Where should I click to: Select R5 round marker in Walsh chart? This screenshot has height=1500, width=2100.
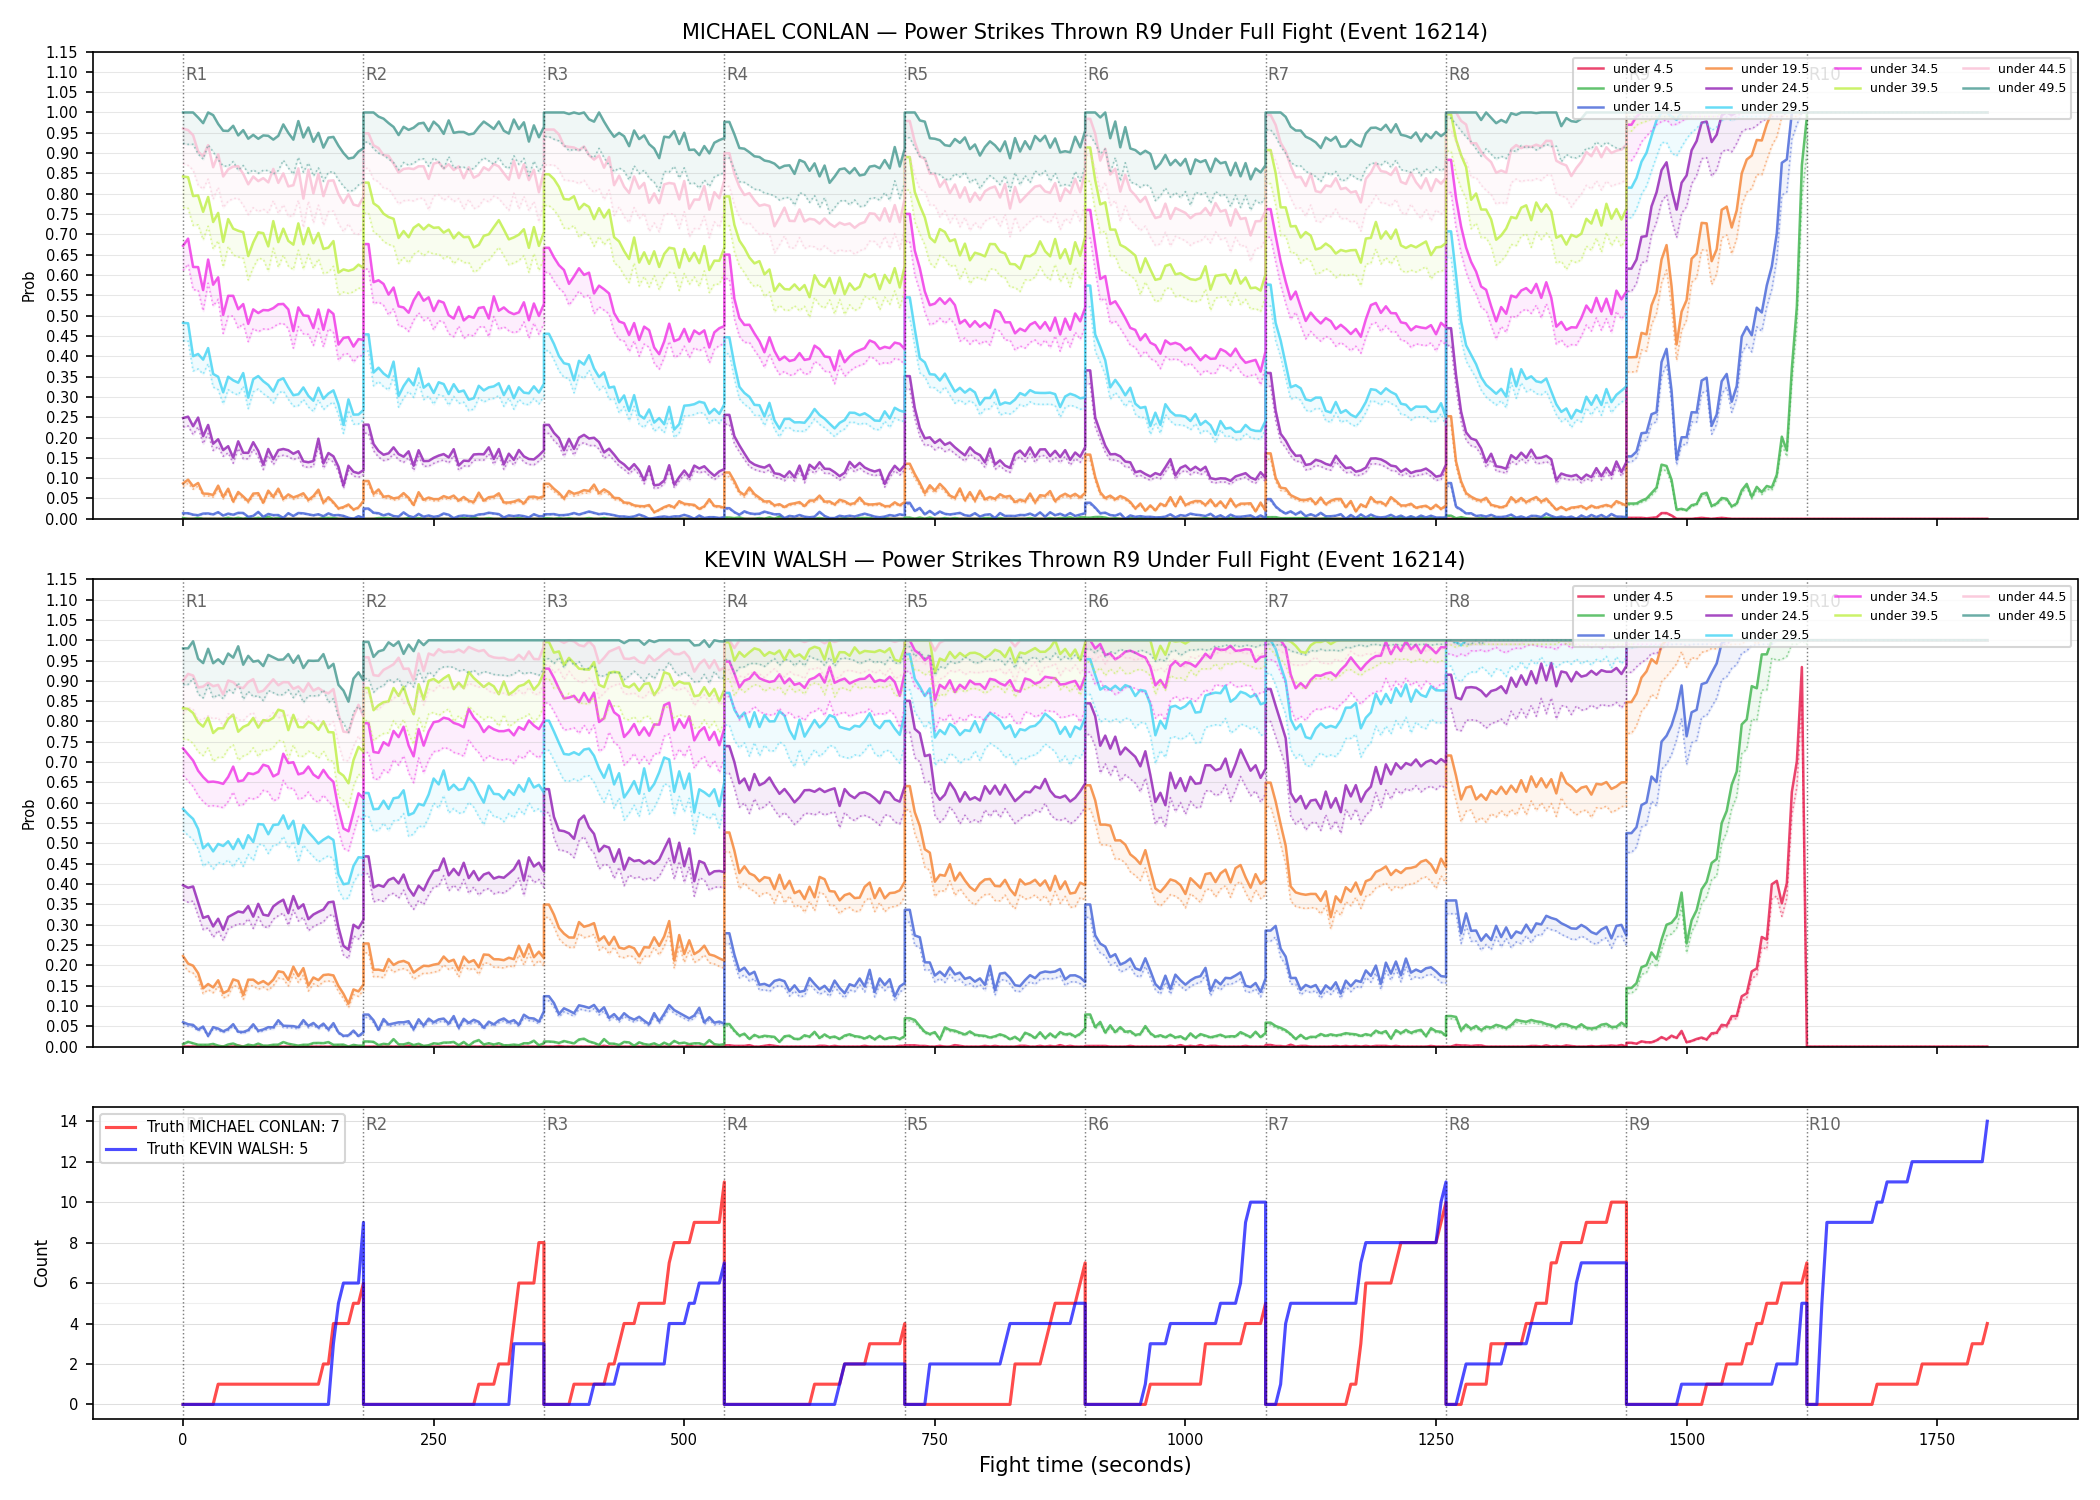[x=917, y=601]
